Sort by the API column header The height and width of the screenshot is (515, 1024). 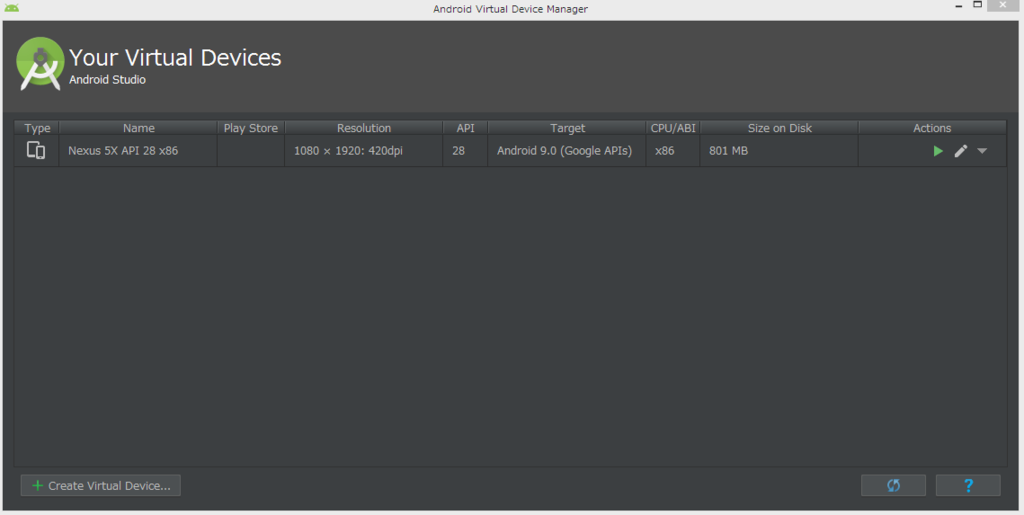pos(466,128)
